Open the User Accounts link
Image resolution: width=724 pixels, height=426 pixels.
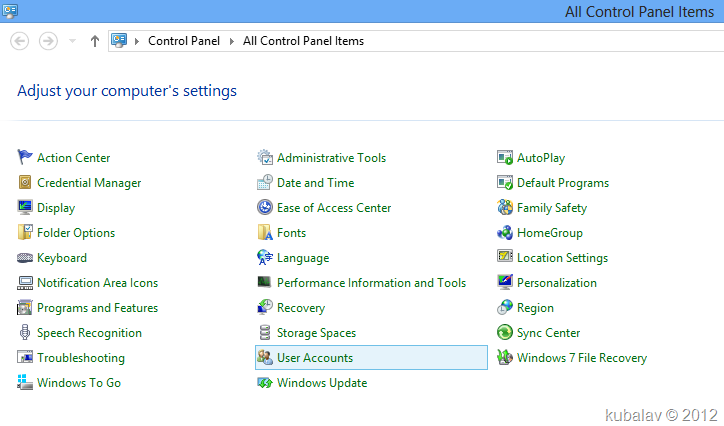[x=315, y=358]
